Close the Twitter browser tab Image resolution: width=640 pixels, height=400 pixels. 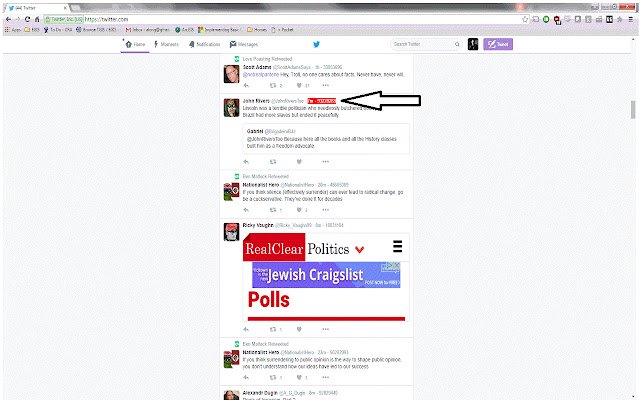(65, 8)
